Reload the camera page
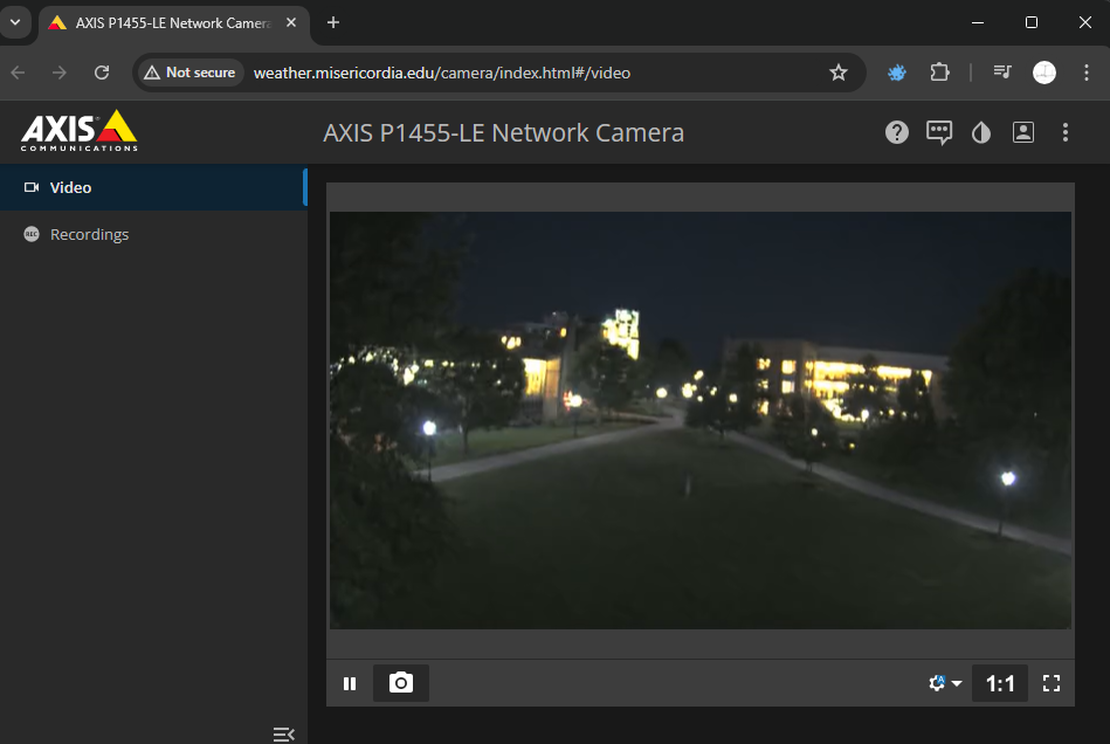The width and height of the screenshot is (1110, 744). (x=102, y=72)
